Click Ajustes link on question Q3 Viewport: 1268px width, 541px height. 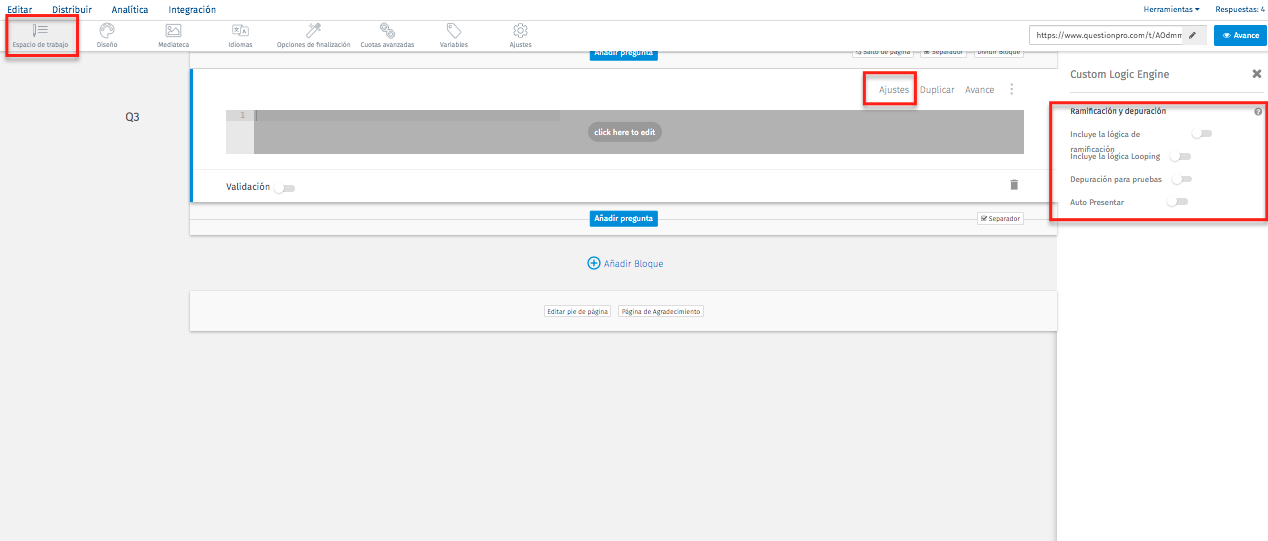pos(894,90)
